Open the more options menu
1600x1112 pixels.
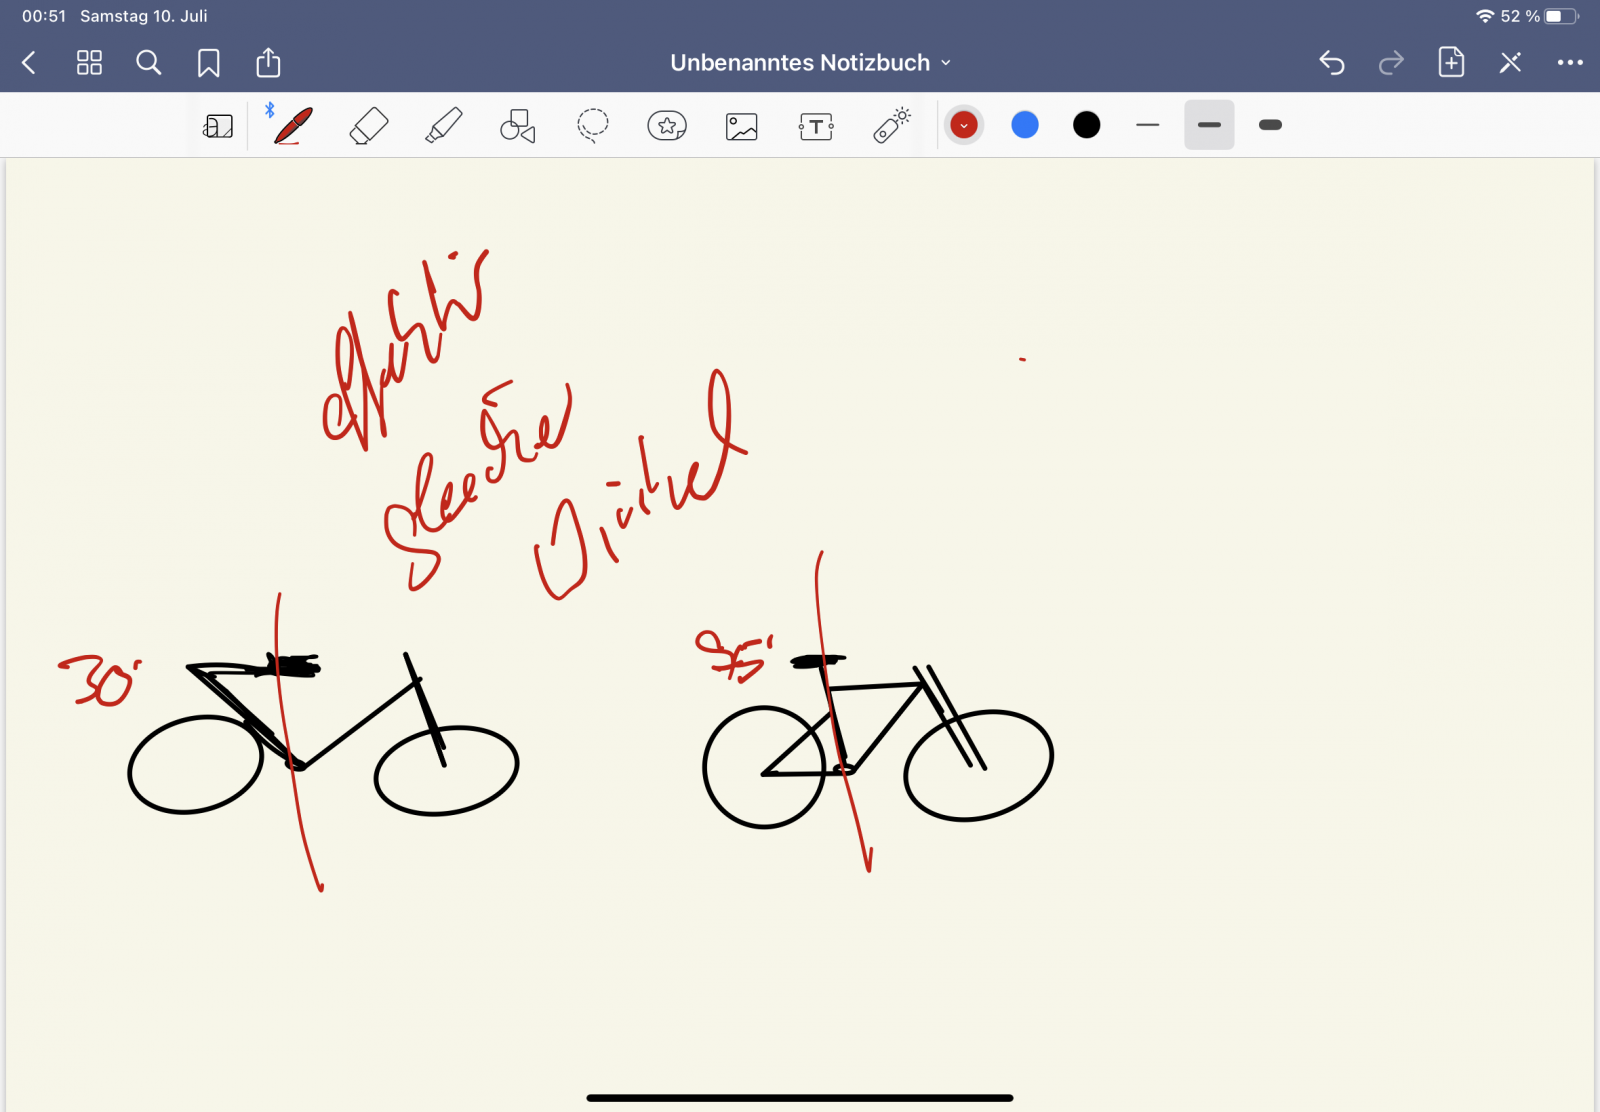(x=1569, y=63)
